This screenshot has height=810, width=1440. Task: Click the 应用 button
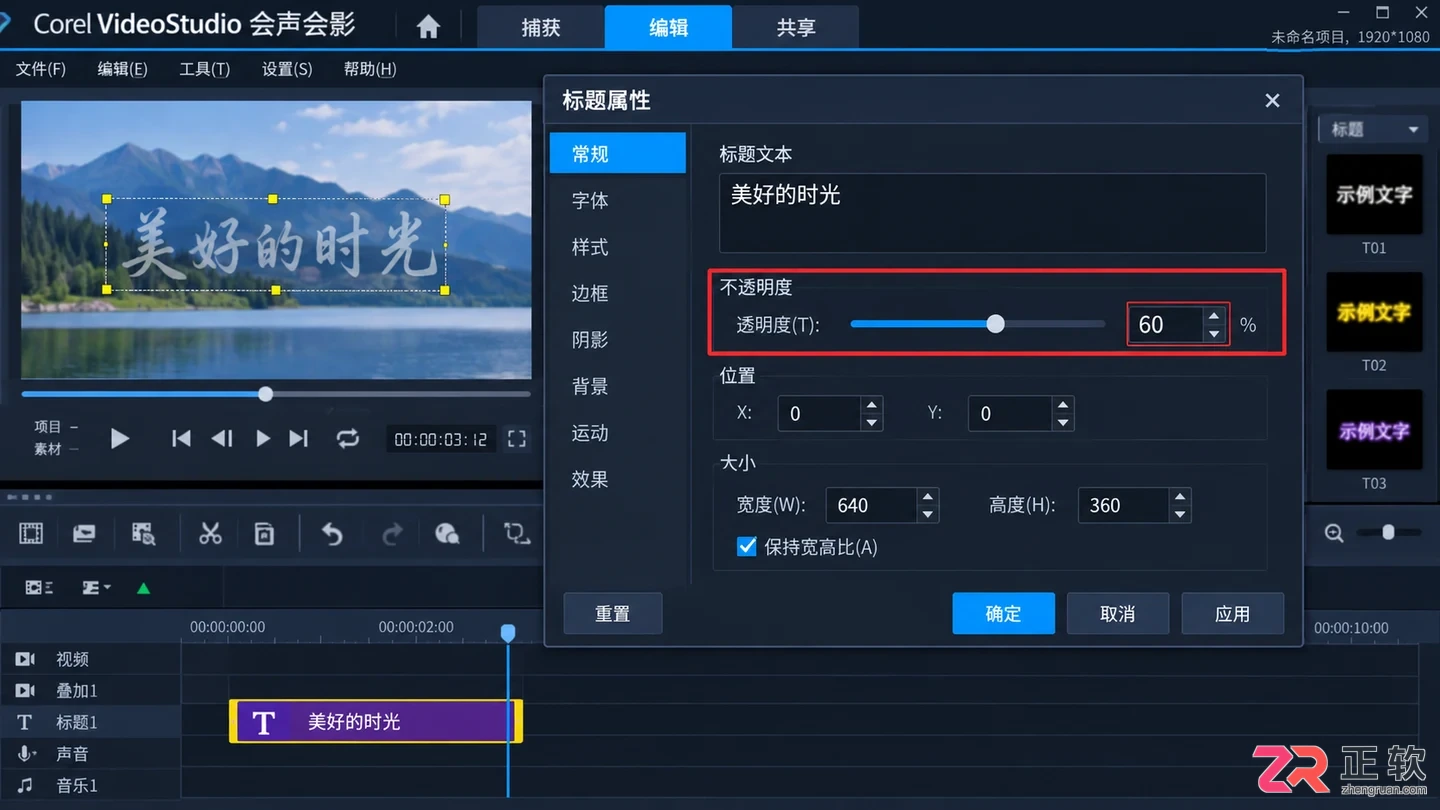(x=1232, y=613)
